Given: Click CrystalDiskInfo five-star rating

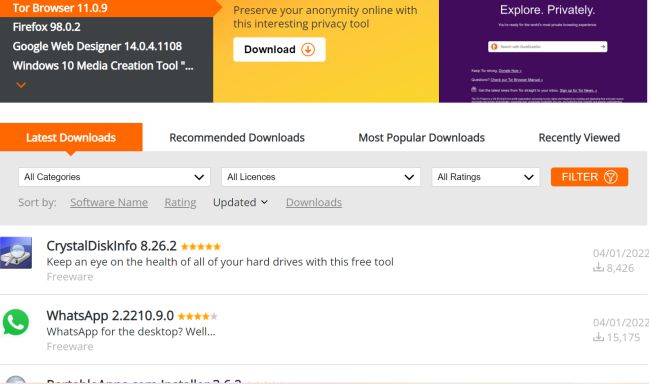Looking at the screenshot, I should click(x=201, y=247).
